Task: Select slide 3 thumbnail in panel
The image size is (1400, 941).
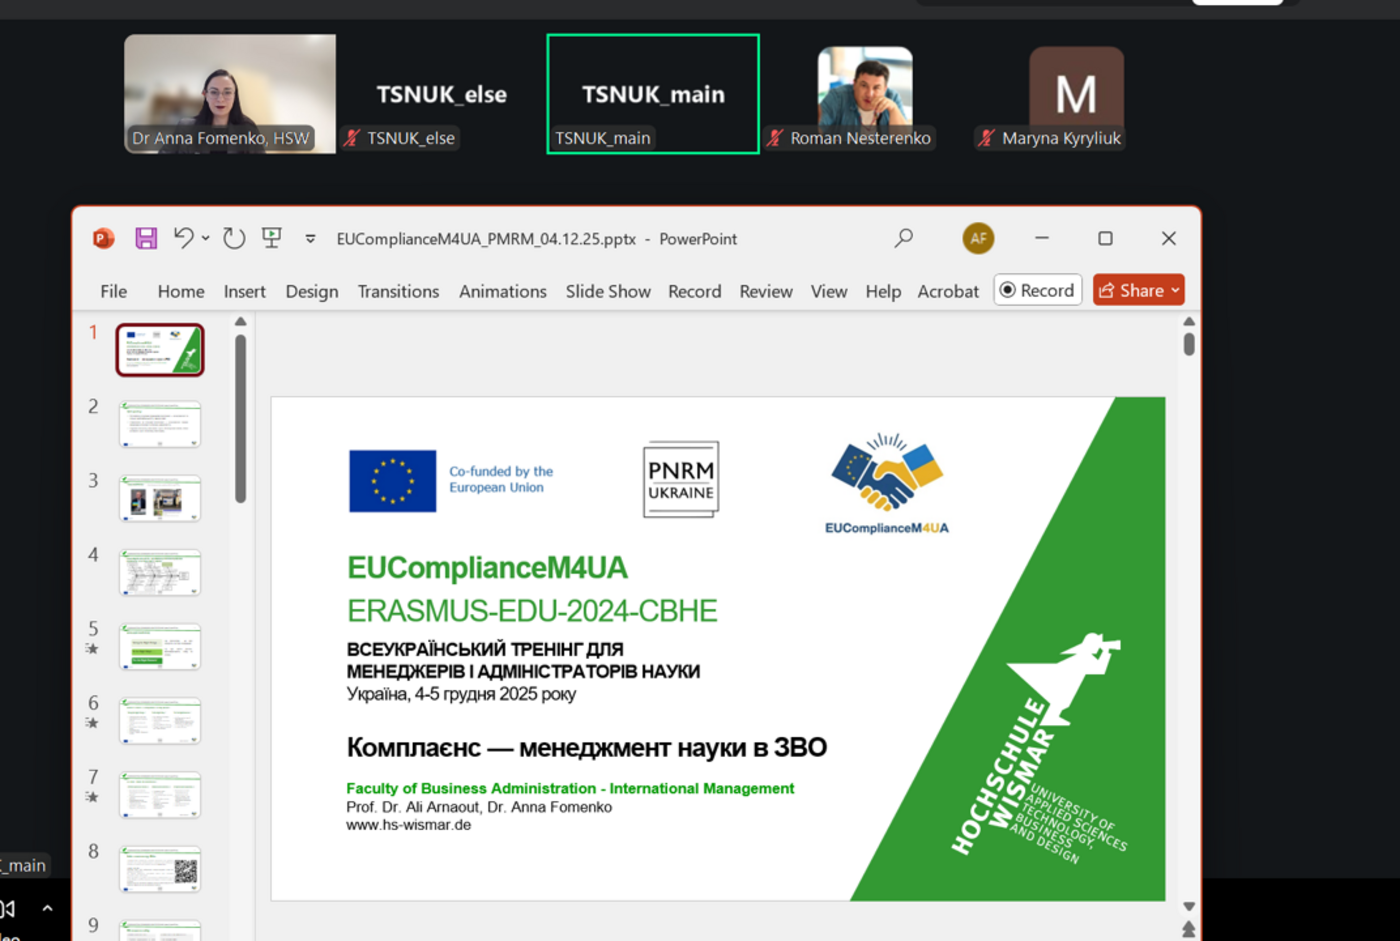Action: click(x=160, y=497)
